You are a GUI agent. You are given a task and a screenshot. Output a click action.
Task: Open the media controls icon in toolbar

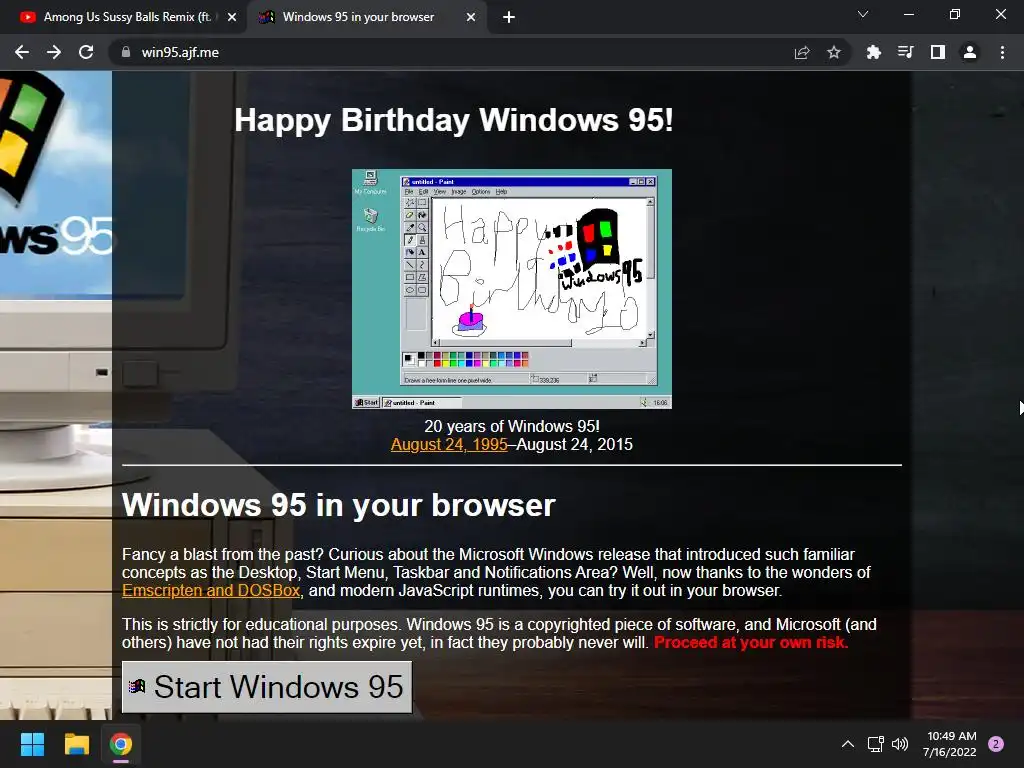click(906, 52)
